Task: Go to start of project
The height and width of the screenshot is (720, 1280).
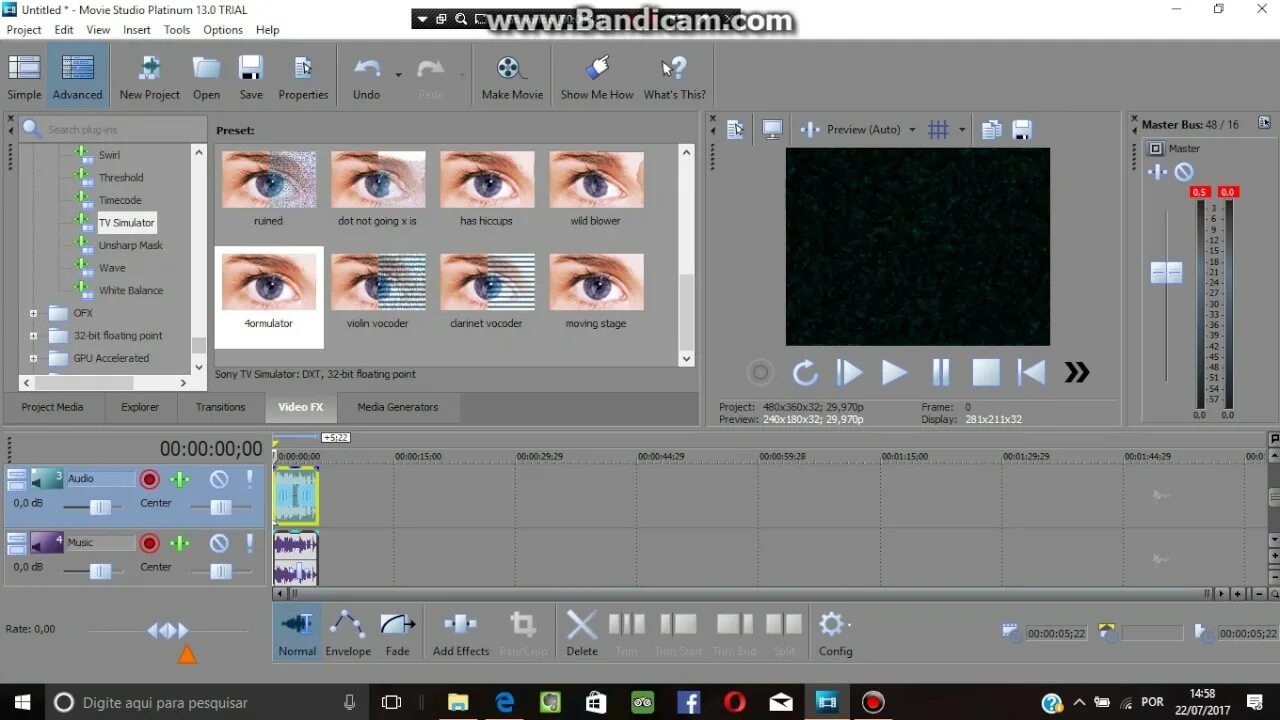Action: coord(1031,373)
